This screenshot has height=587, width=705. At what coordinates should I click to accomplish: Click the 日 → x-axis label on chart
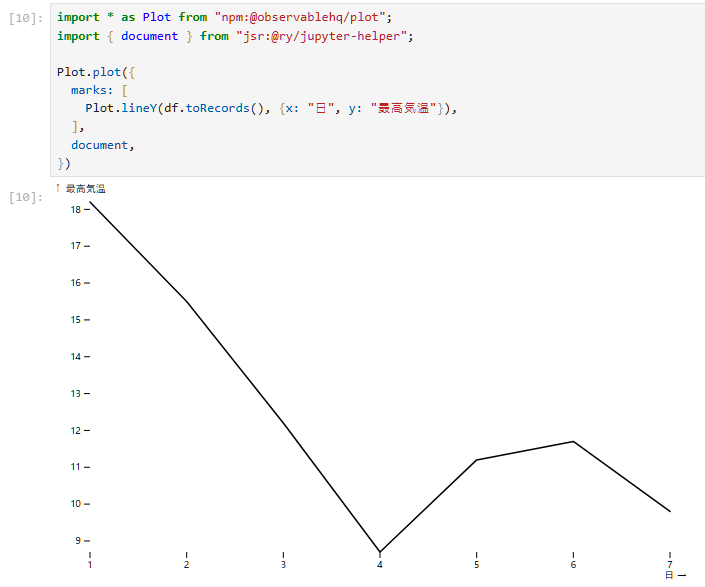(675, 575)
